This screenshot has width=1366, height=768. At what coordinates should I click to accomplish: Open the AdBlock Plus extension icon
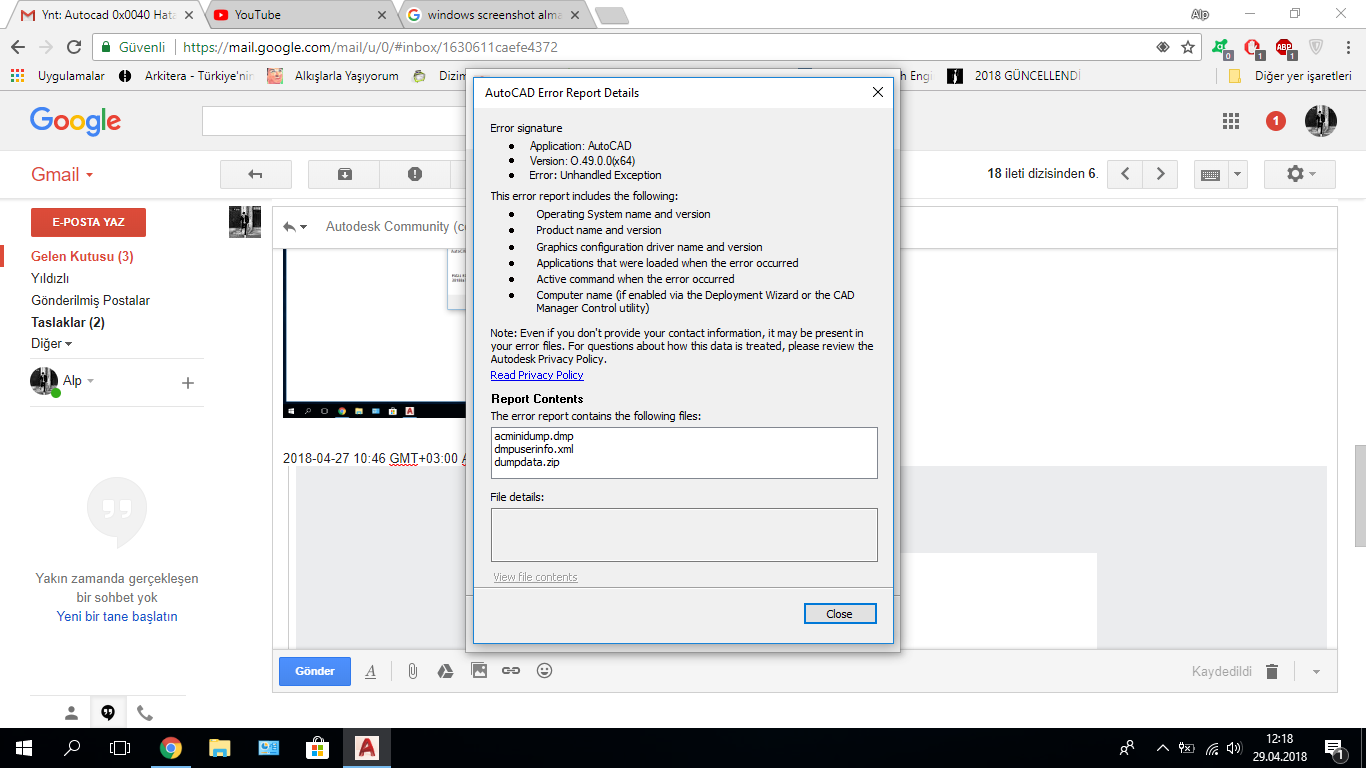point(1285,47)
